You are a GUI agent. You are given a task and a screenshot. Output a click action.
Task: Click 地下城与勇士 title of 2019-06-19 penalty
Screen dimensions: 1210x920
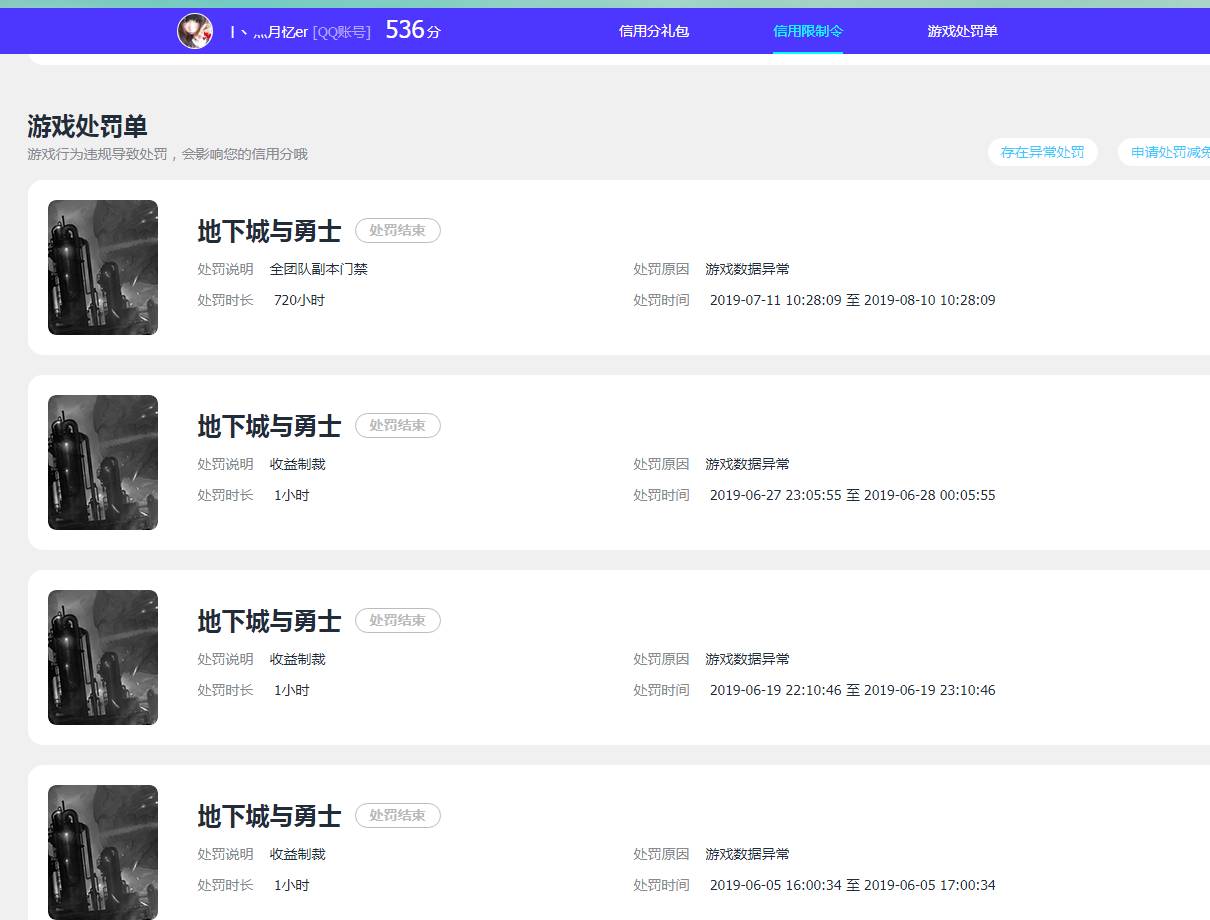[x=269, y=621]
